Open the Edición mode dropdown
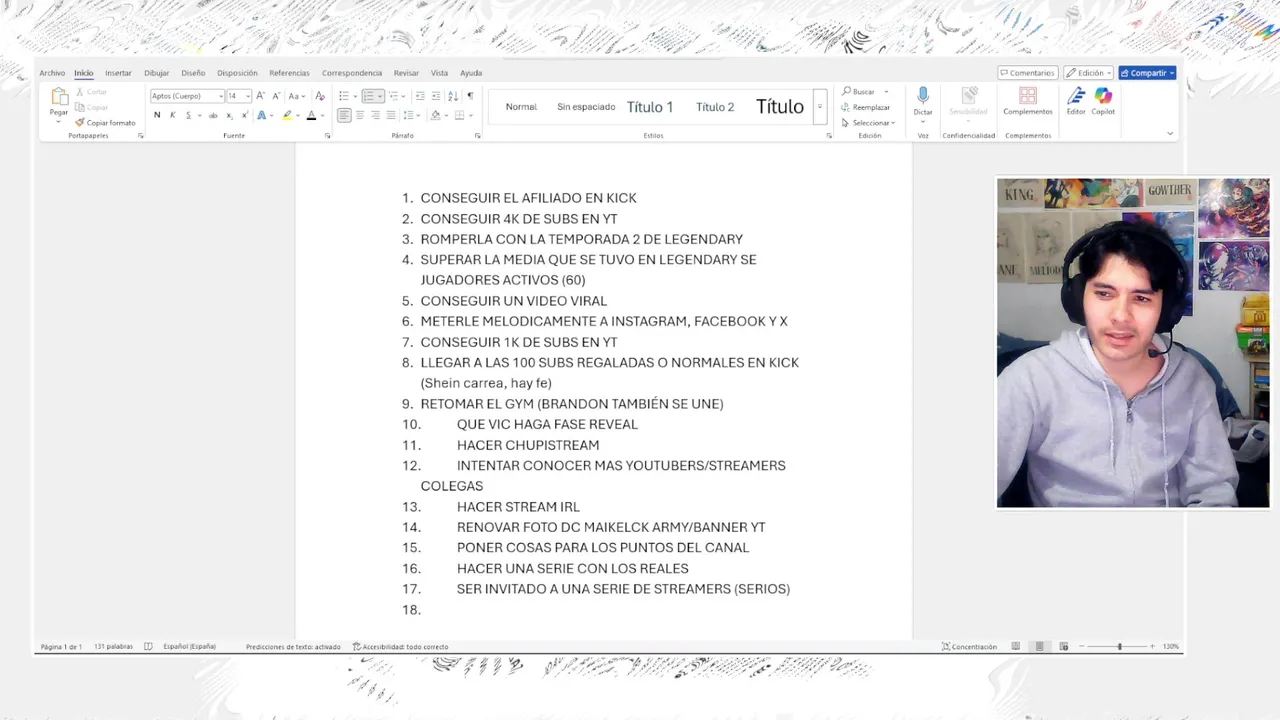This screenshot has height=720, width=1280. (x=1089, y=73)
